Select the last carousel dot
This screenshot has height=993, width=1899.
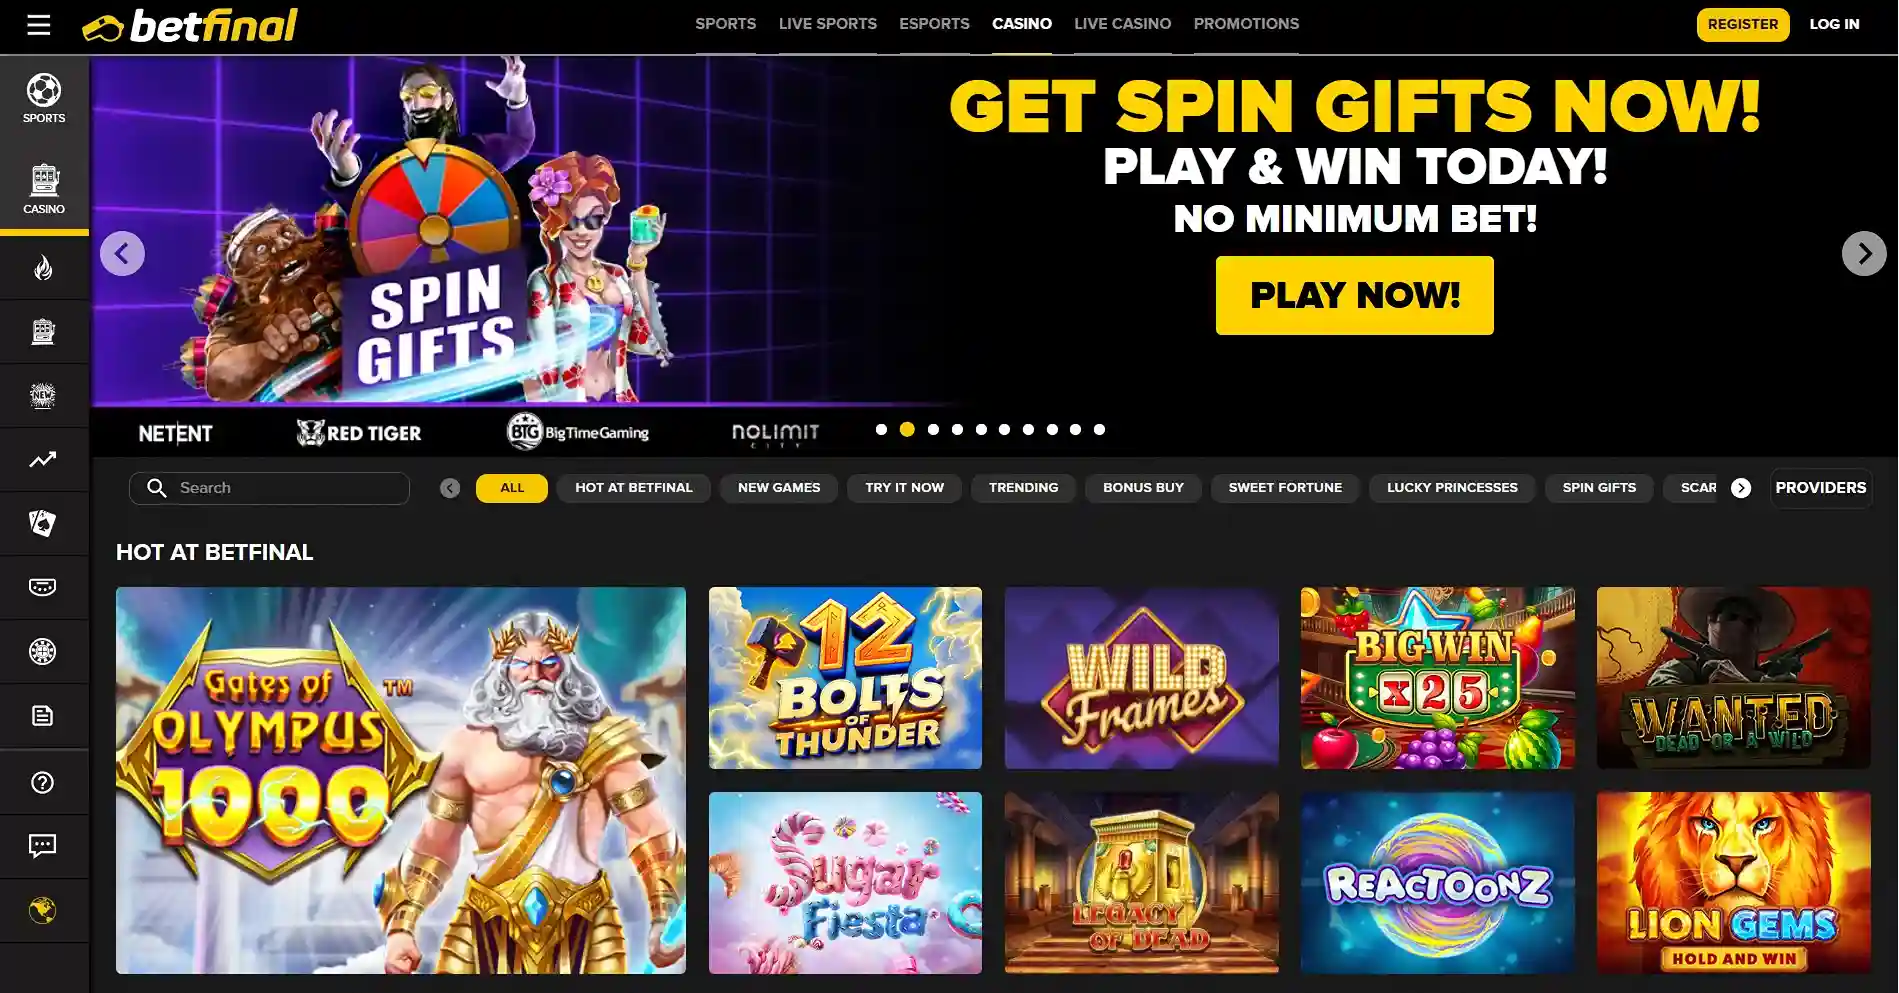click(1099, 429)
